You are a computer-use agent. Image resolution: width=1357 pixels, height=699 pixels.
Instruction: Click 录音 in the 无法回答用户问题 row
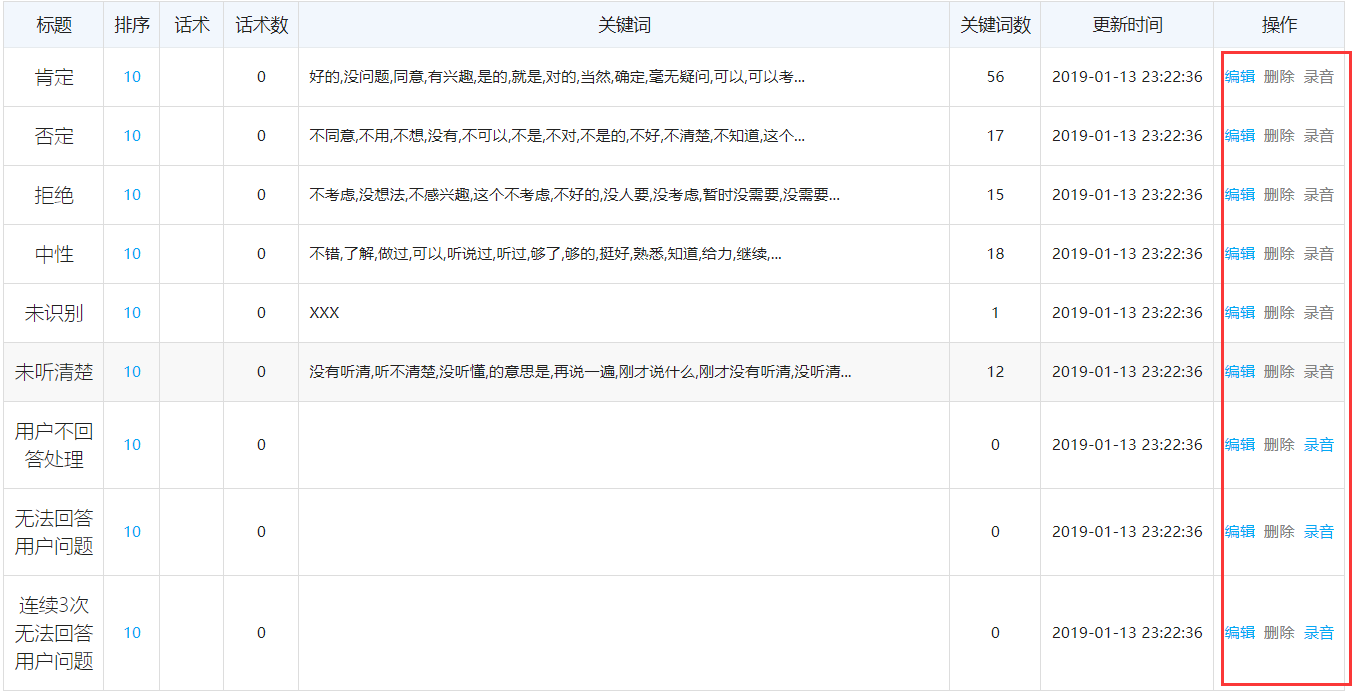tap(1318, 532)
